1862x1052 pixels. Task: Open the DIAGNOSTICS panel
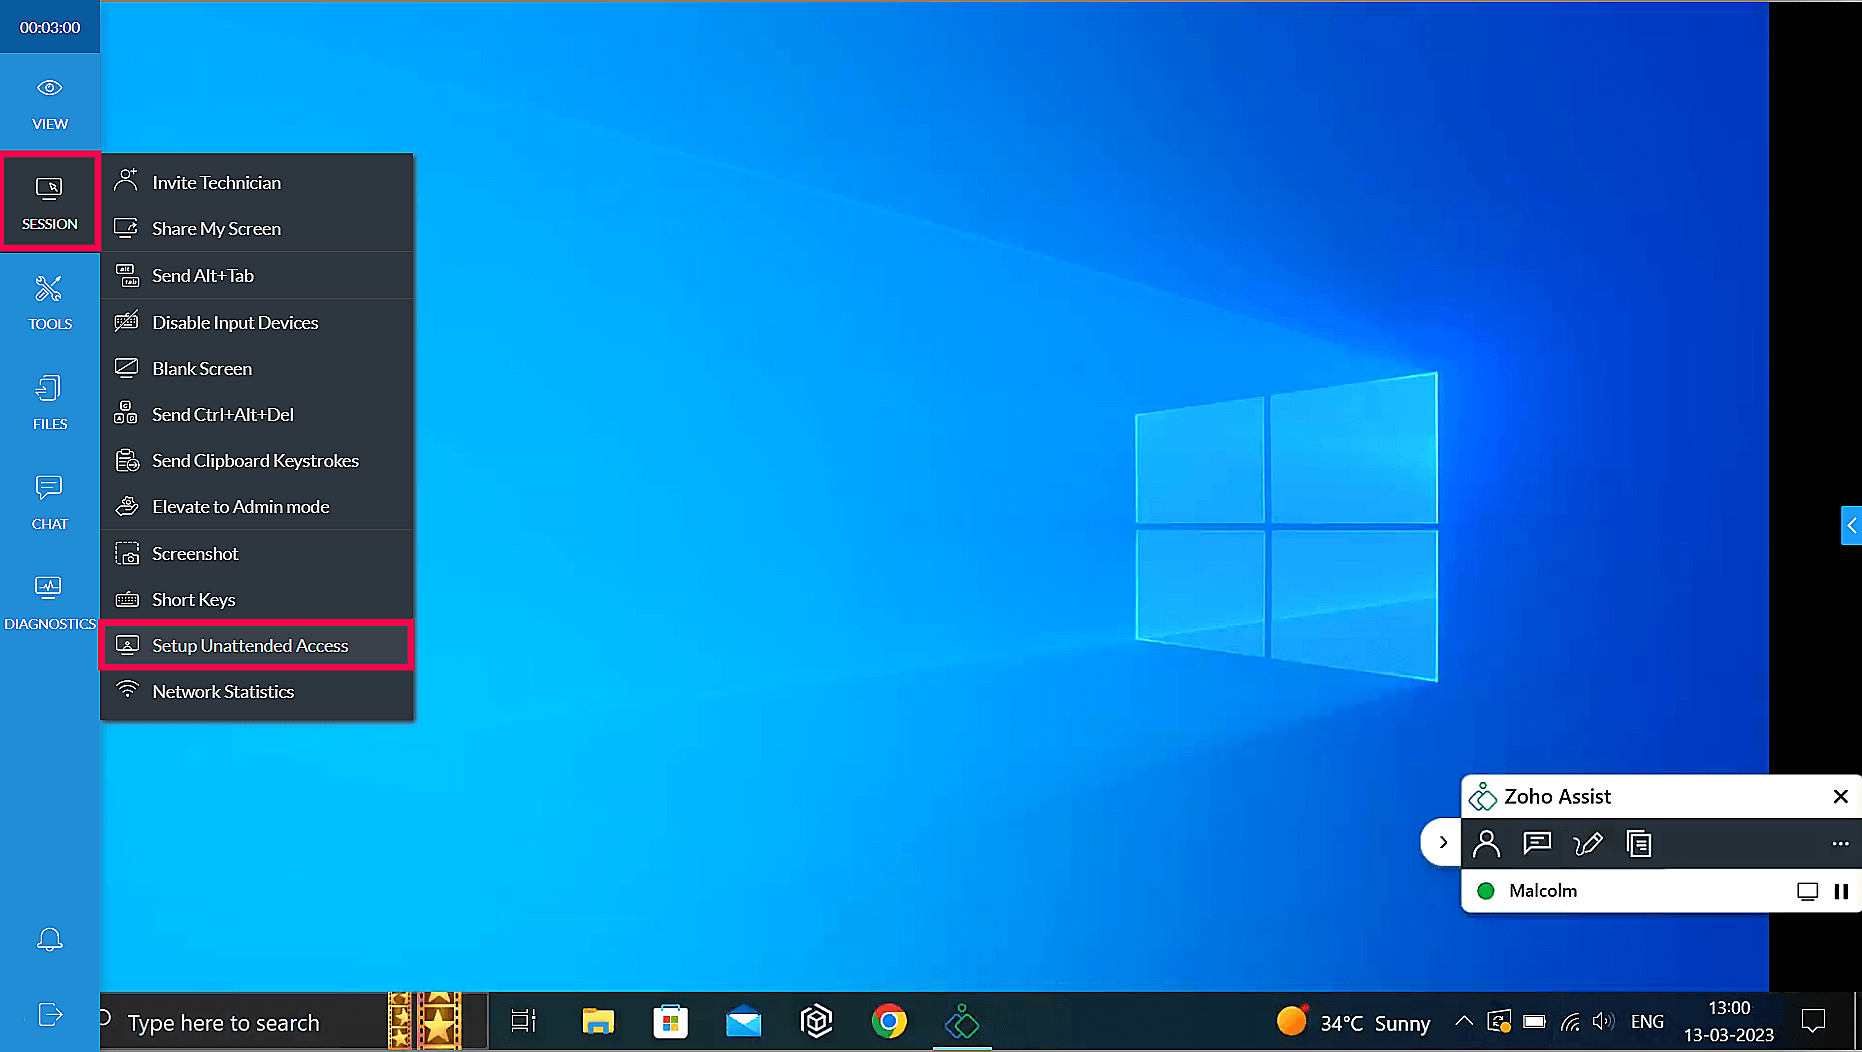tap(49, 602)
